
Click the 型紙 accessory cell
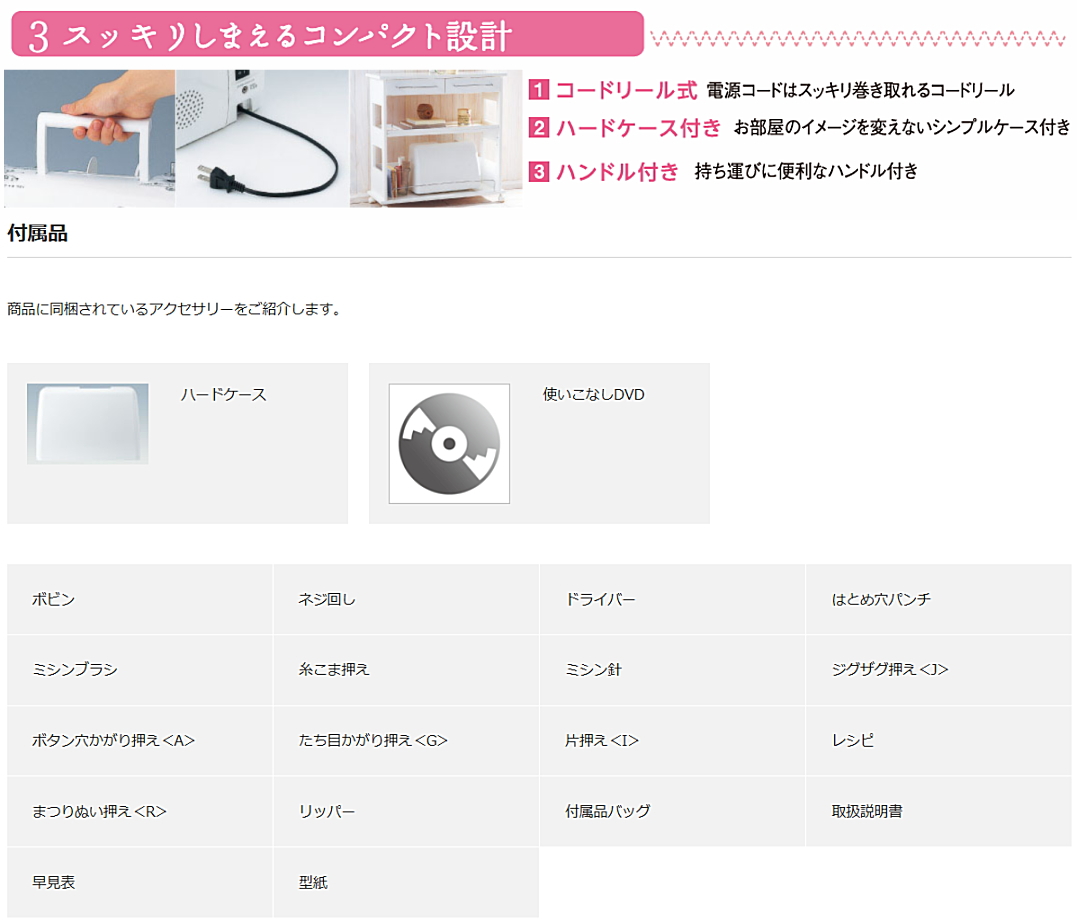tap(406, 882)
